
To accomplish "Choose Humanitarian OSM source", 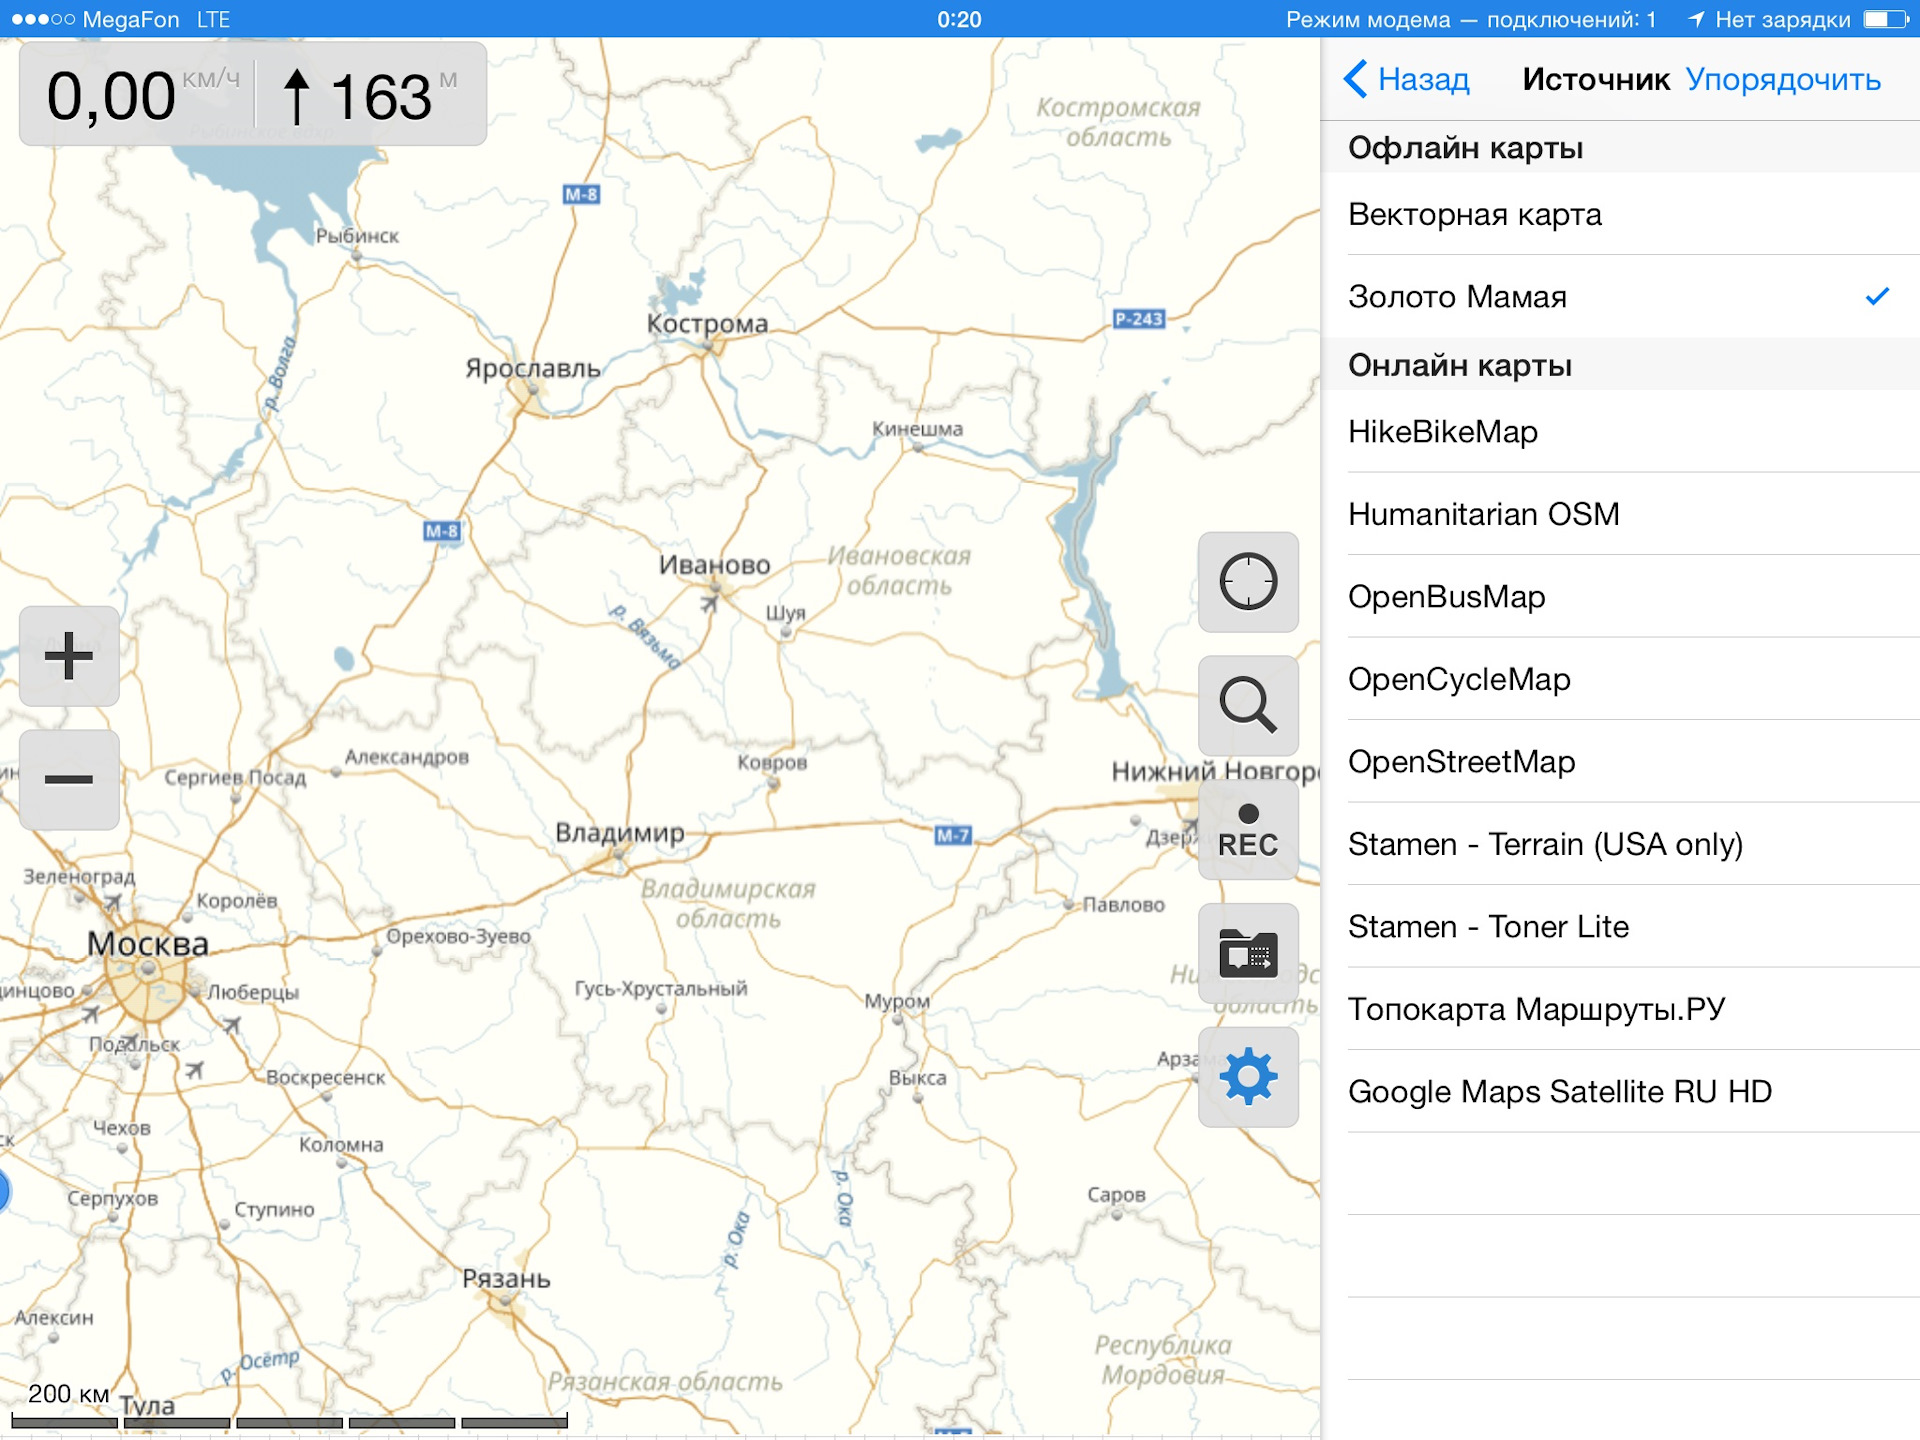I will point(1620,514).
